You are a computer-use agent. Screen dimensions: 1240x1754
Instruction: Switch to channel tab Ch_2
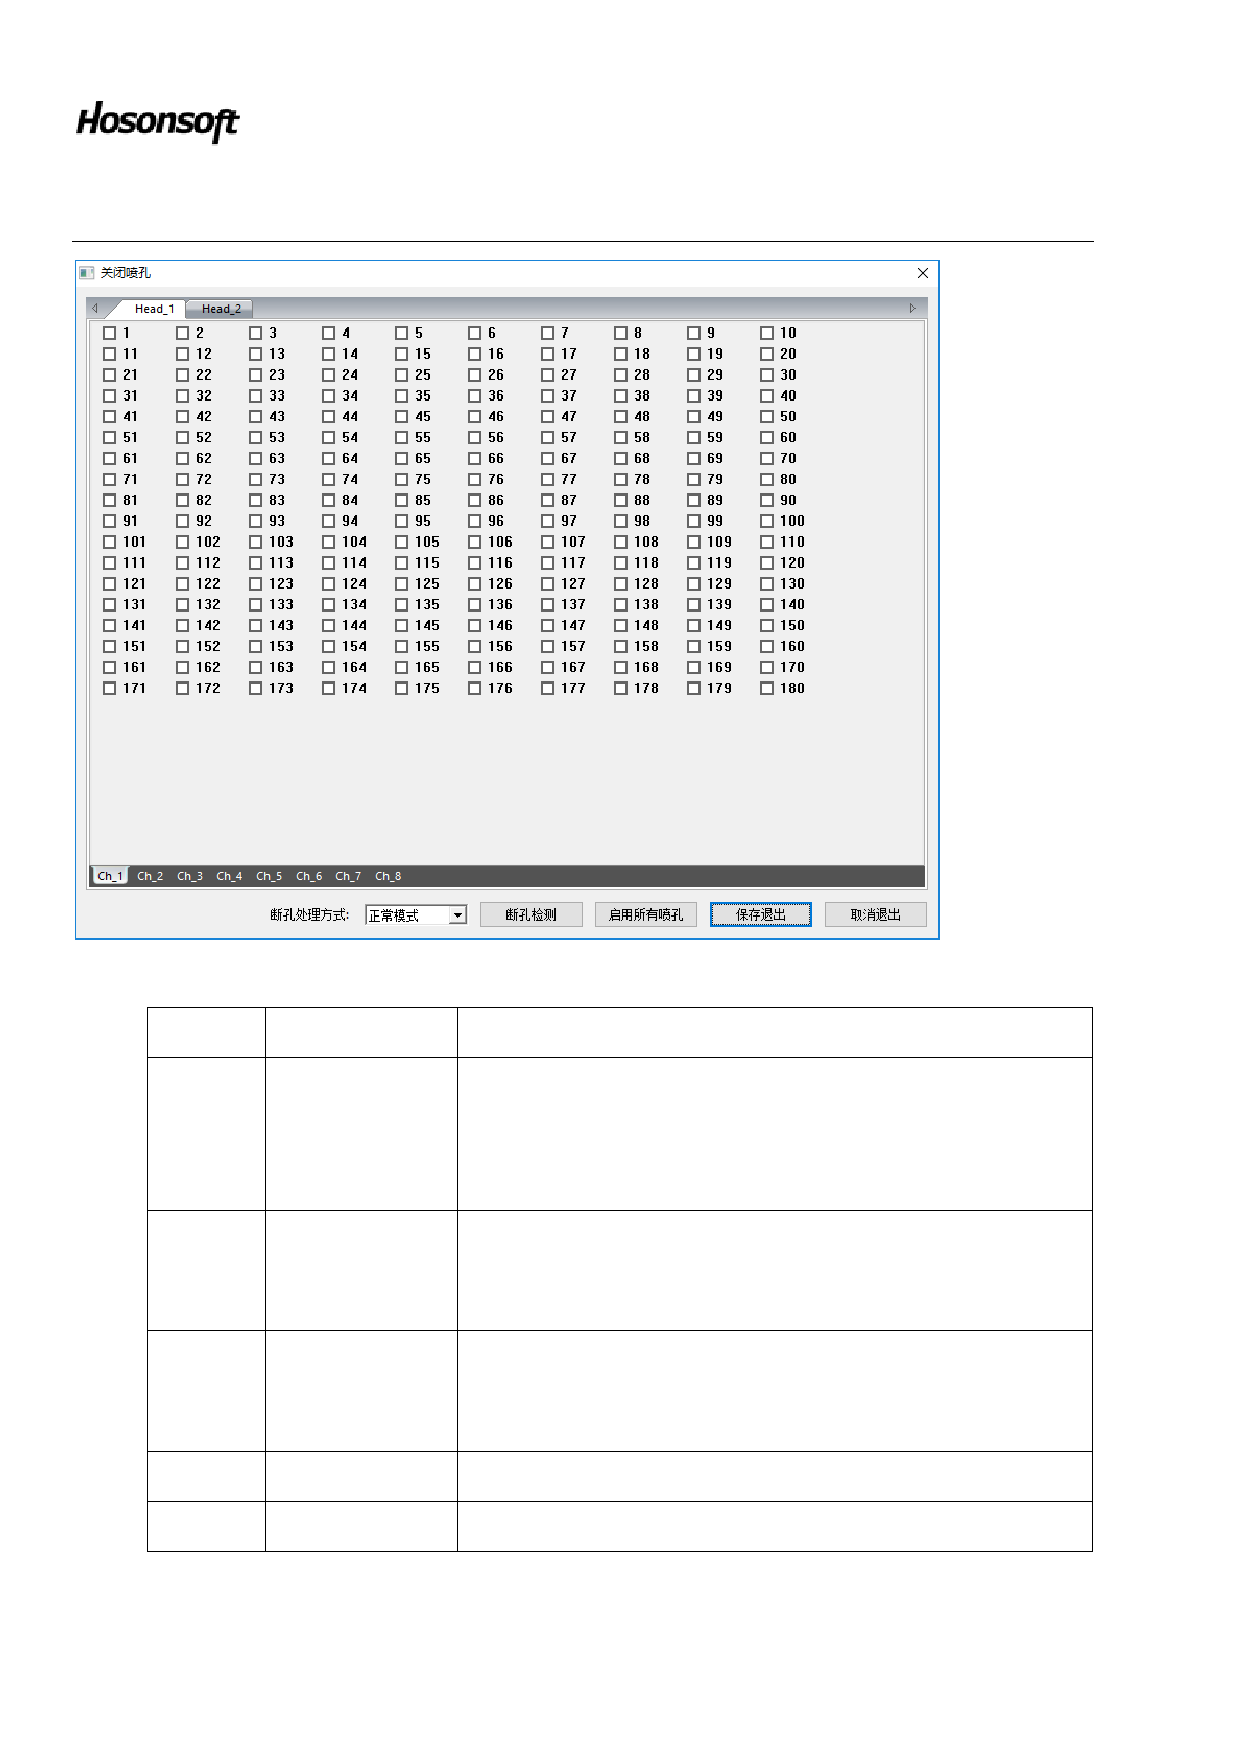150,876
